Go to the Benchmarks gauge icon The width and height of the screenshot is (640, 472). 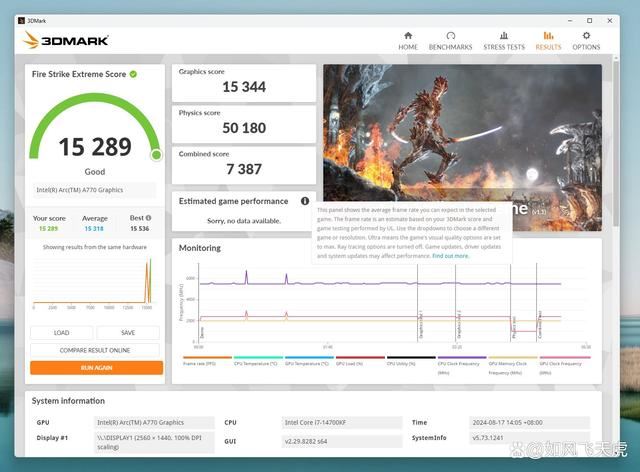pyautogui.click(x=450, y=36)
